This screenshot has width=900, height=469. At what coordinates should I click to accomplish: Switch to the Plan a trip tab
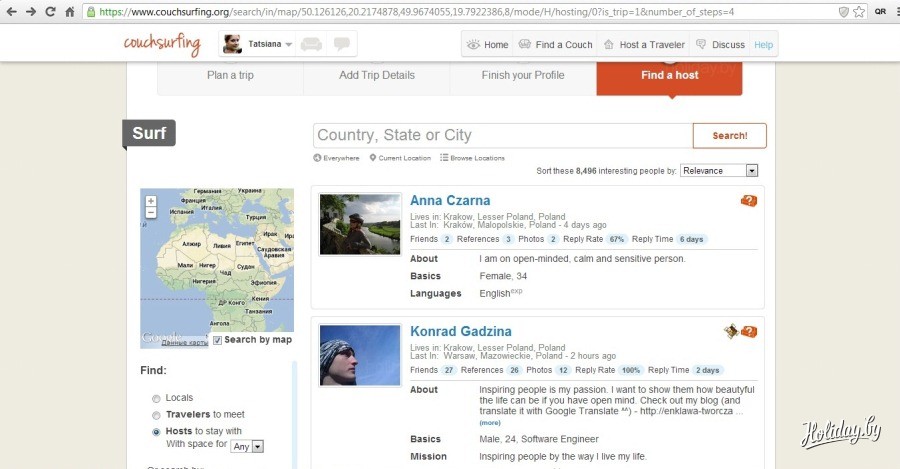coord(230,75)
